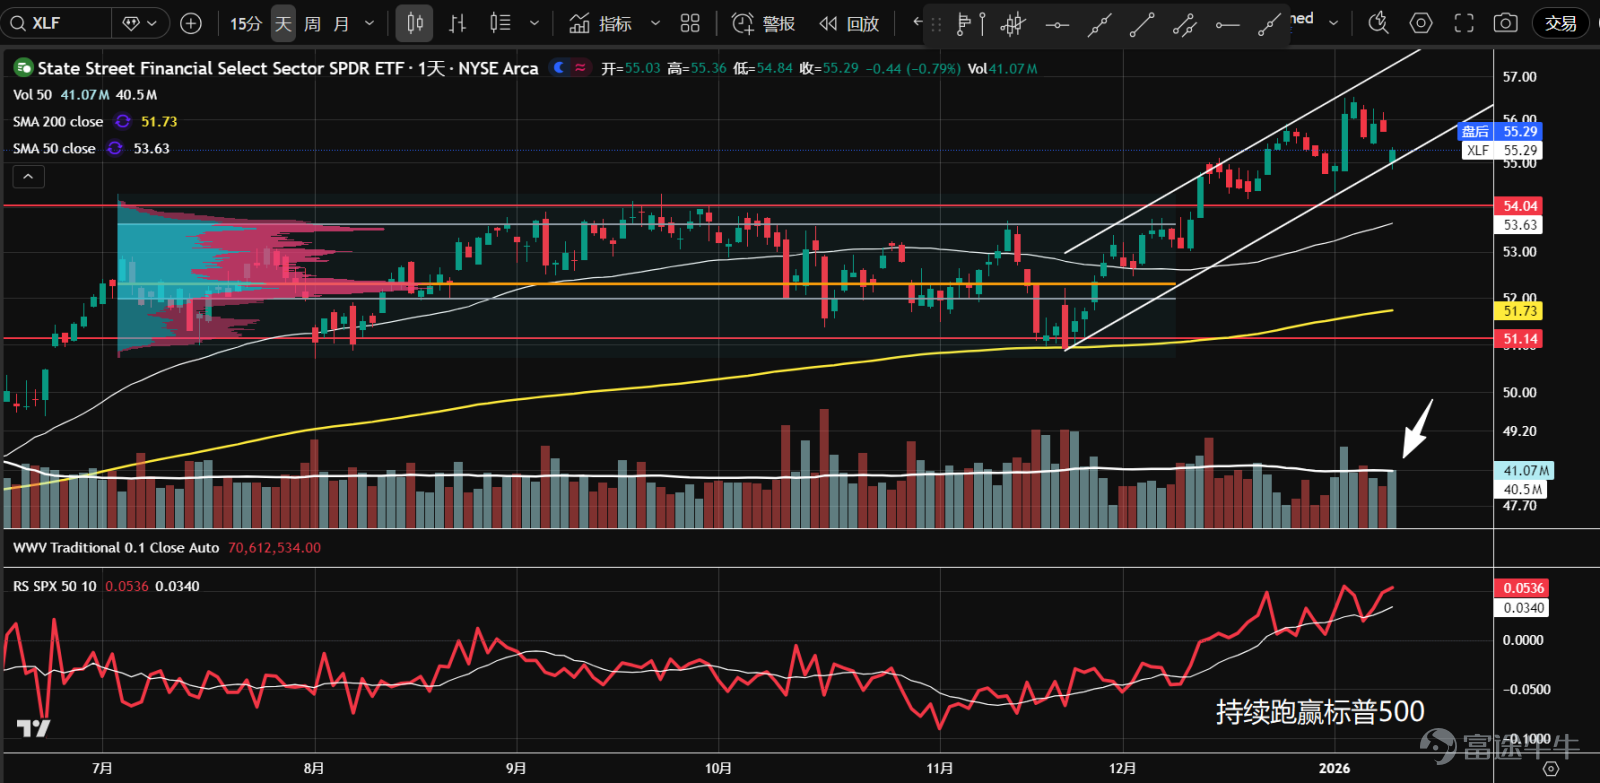Open time axis settings hexagon icon at bottom right
1600x783 pixels.
tap(1551, 768)
